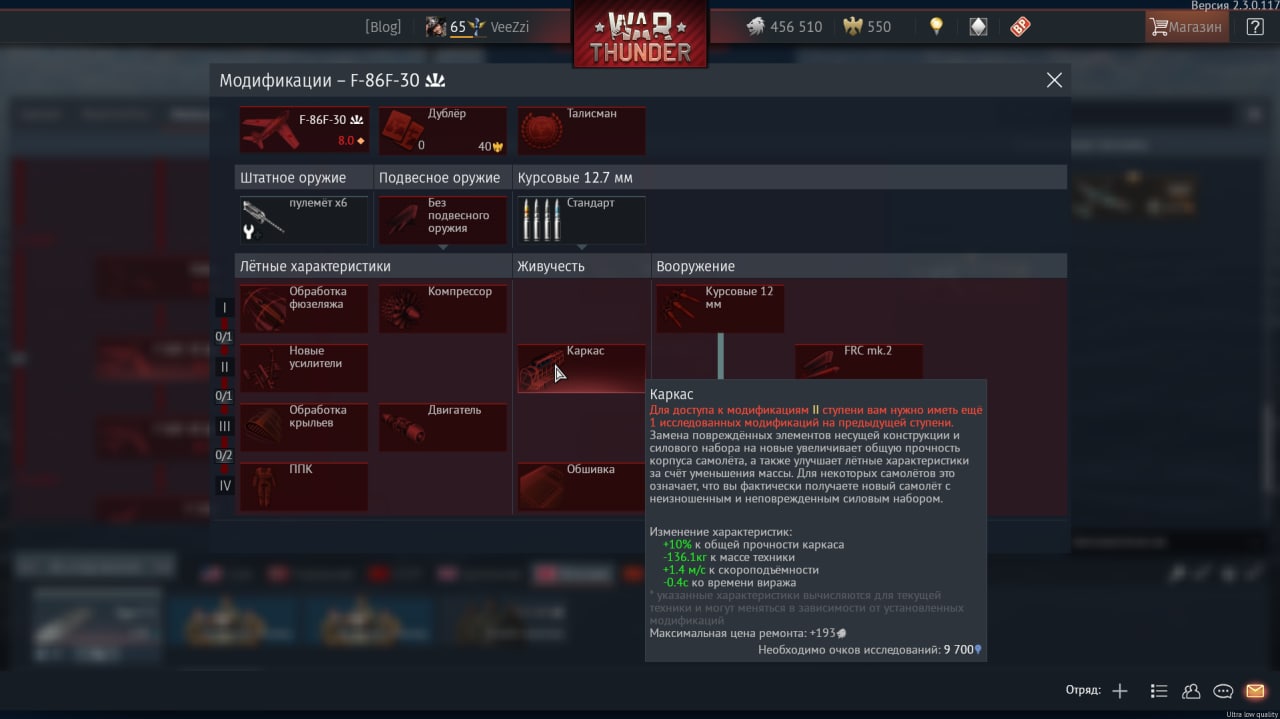Open the Магазин shop button

click(x=1187, y=27)
